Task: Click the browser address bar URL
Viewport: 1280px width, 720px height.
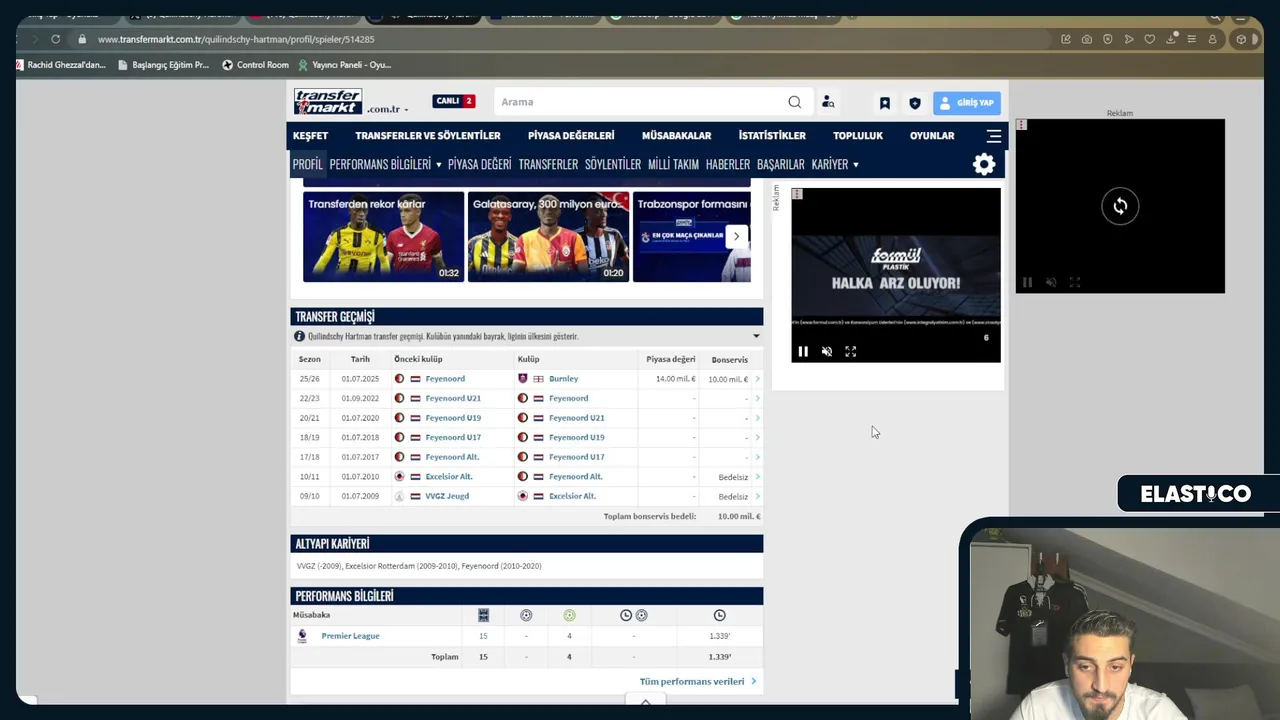Action: pyautogui.click(x=236, y=39)
